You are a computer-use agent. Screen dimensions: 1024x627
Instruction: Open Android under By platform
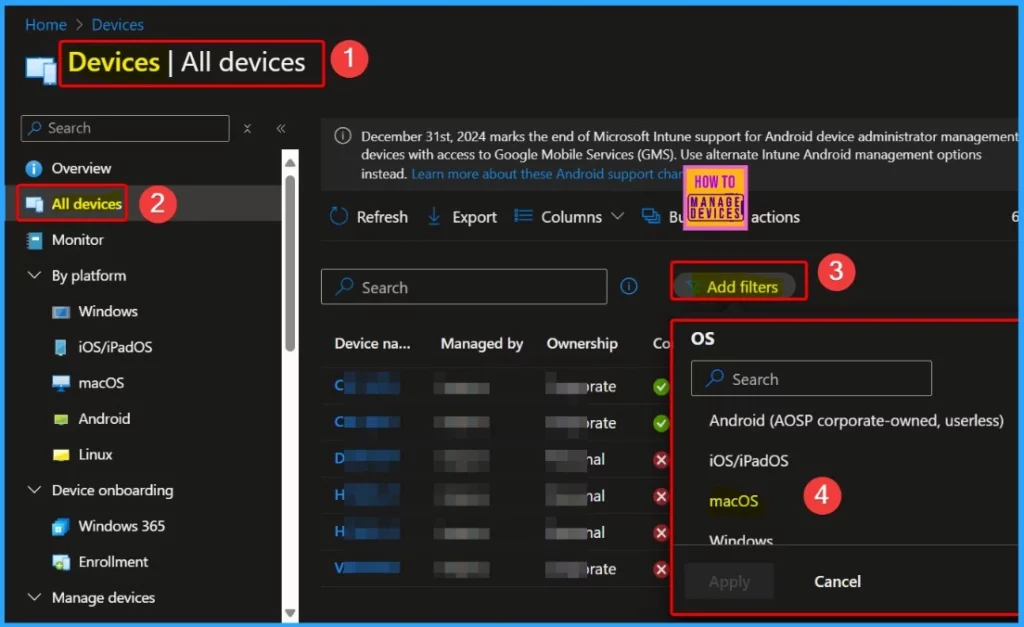[x=104, y=419]
